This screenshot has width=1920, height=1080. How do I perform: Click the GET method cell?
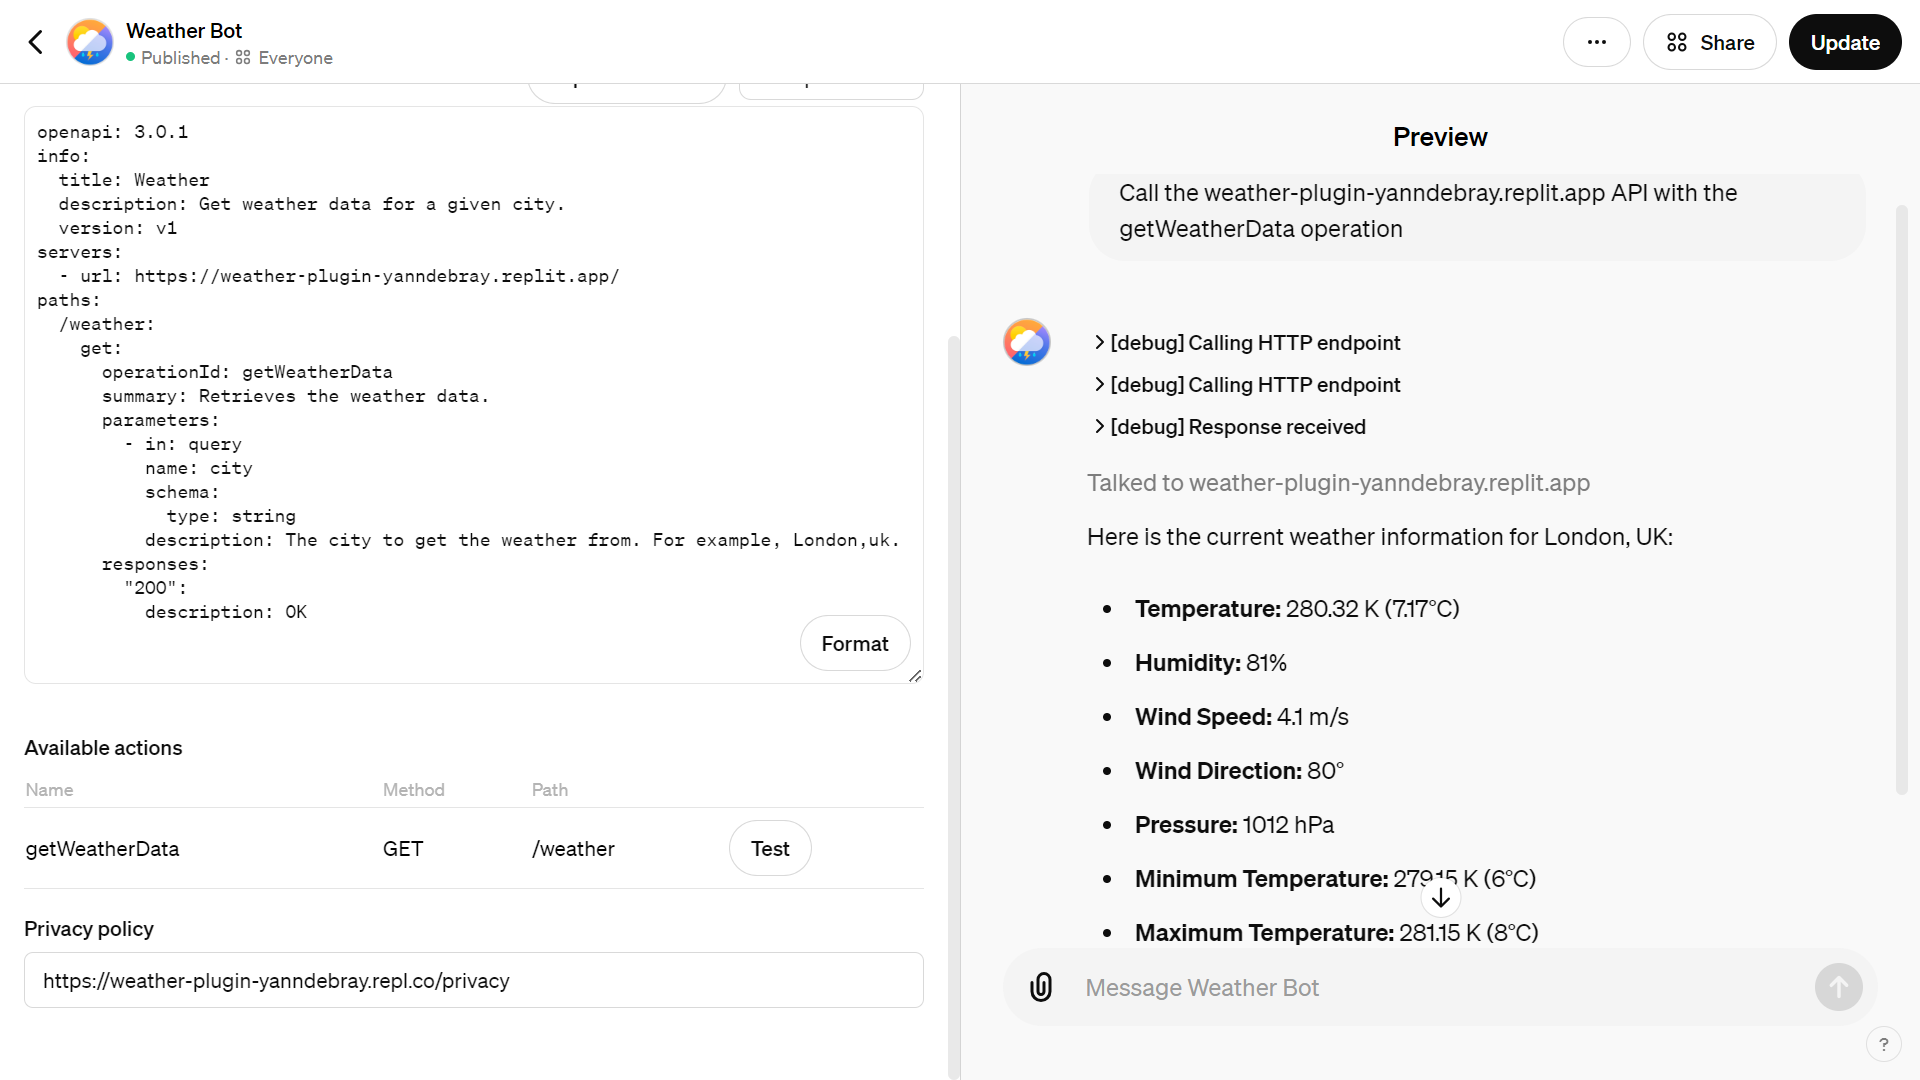point(403,848)
